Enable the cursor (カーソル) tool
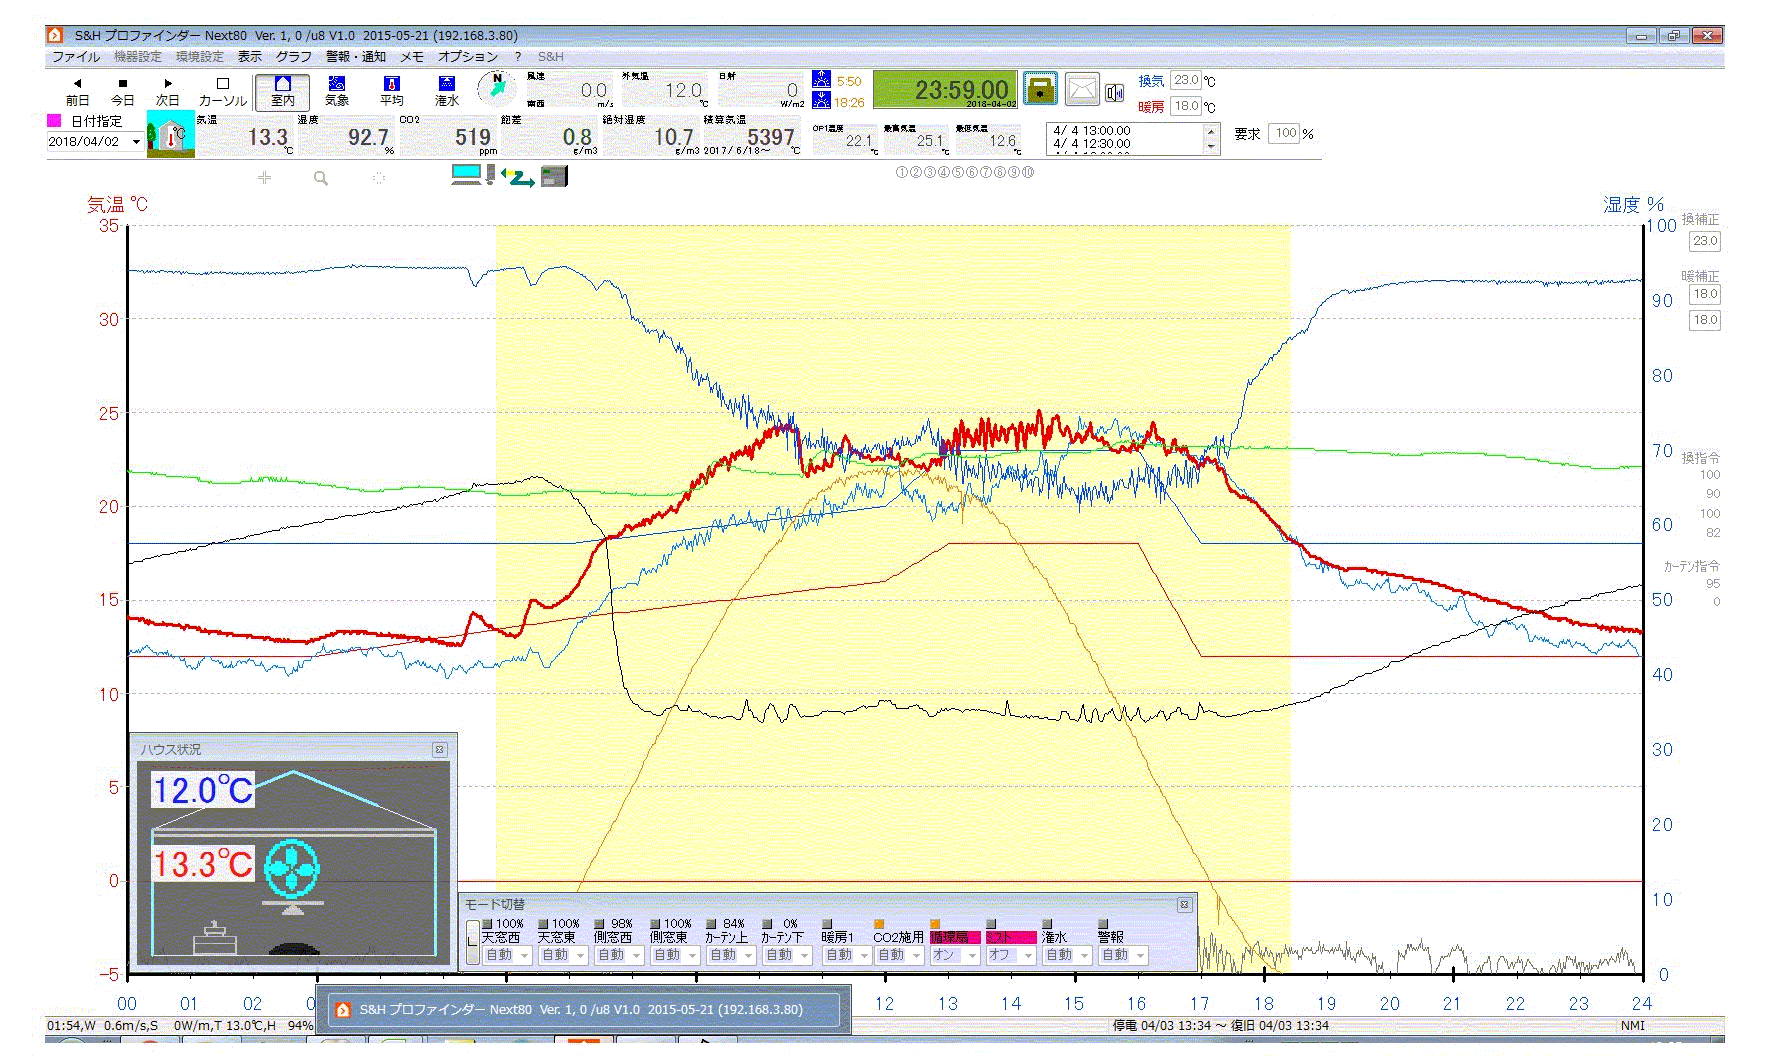Image resolution: width=1772 pixels, height=1063 pixels. [x=222, y=92]
